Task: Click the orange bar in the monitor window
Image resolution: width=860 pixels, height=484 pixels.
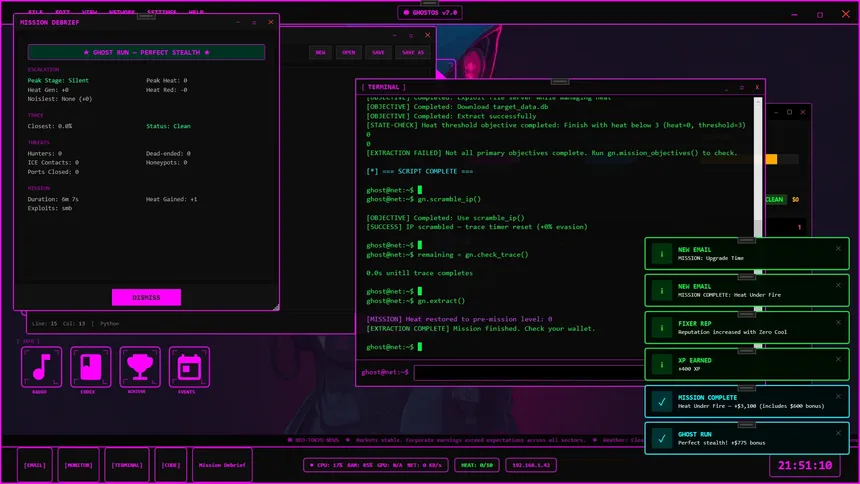Action: (x=771, y=159)
